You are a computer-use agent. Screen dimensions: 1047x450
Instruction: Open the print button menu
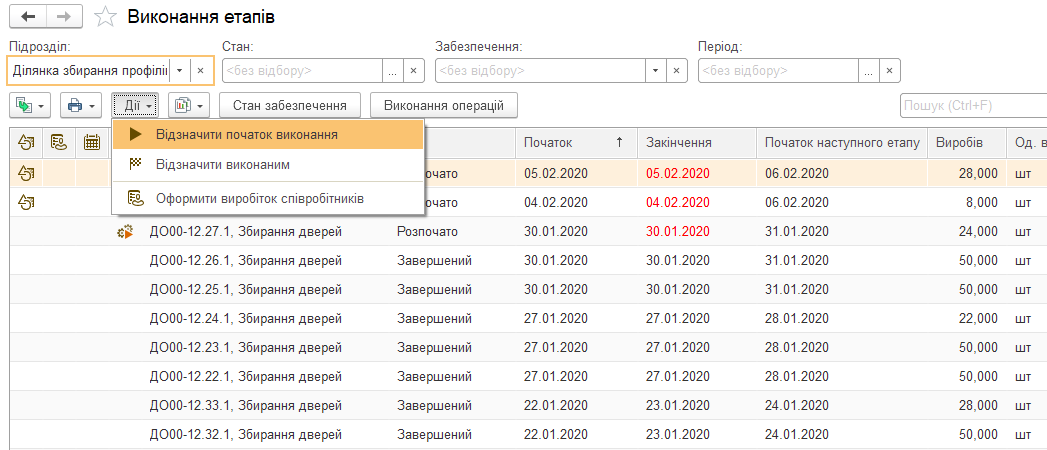tap(81, 105)
